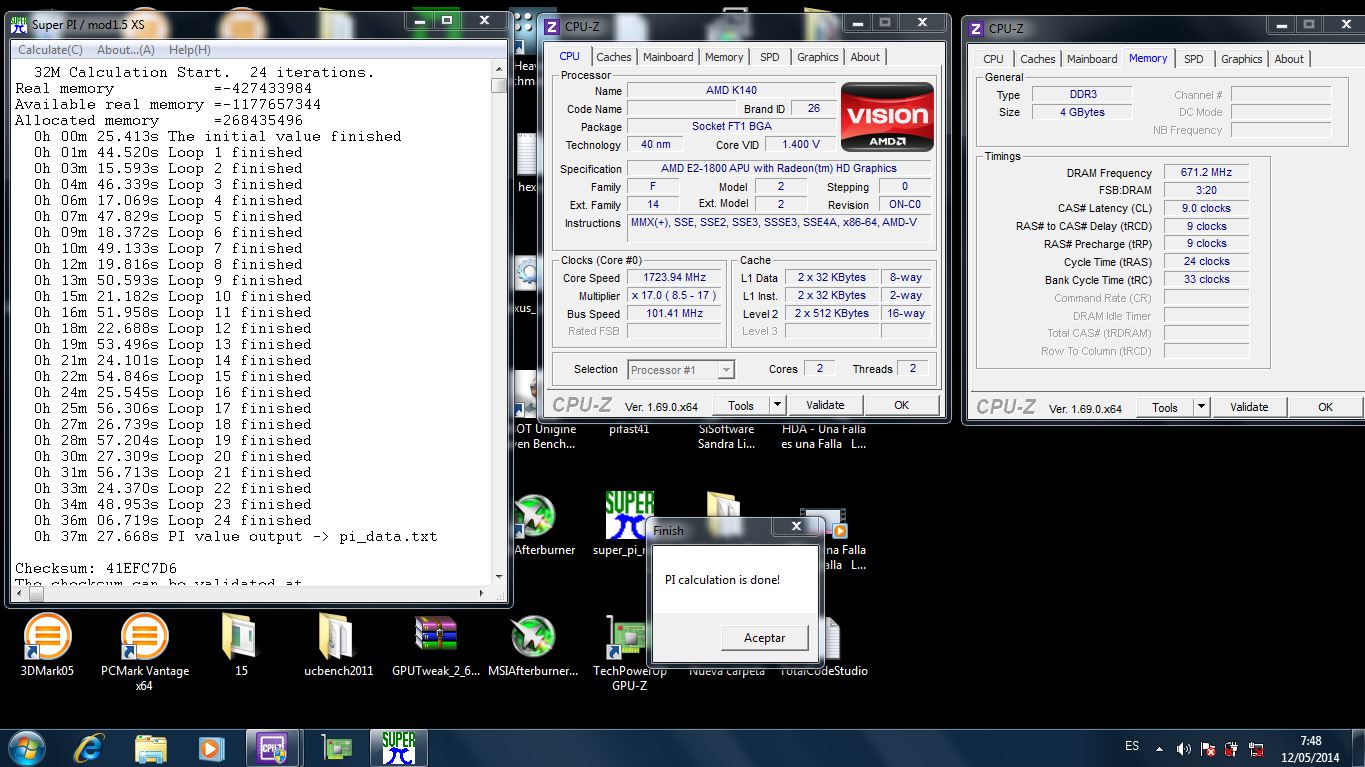Switch to Mainboard tab in left CPU-Z
This screenshot has width=1365, height=767.
pos(668,57)
